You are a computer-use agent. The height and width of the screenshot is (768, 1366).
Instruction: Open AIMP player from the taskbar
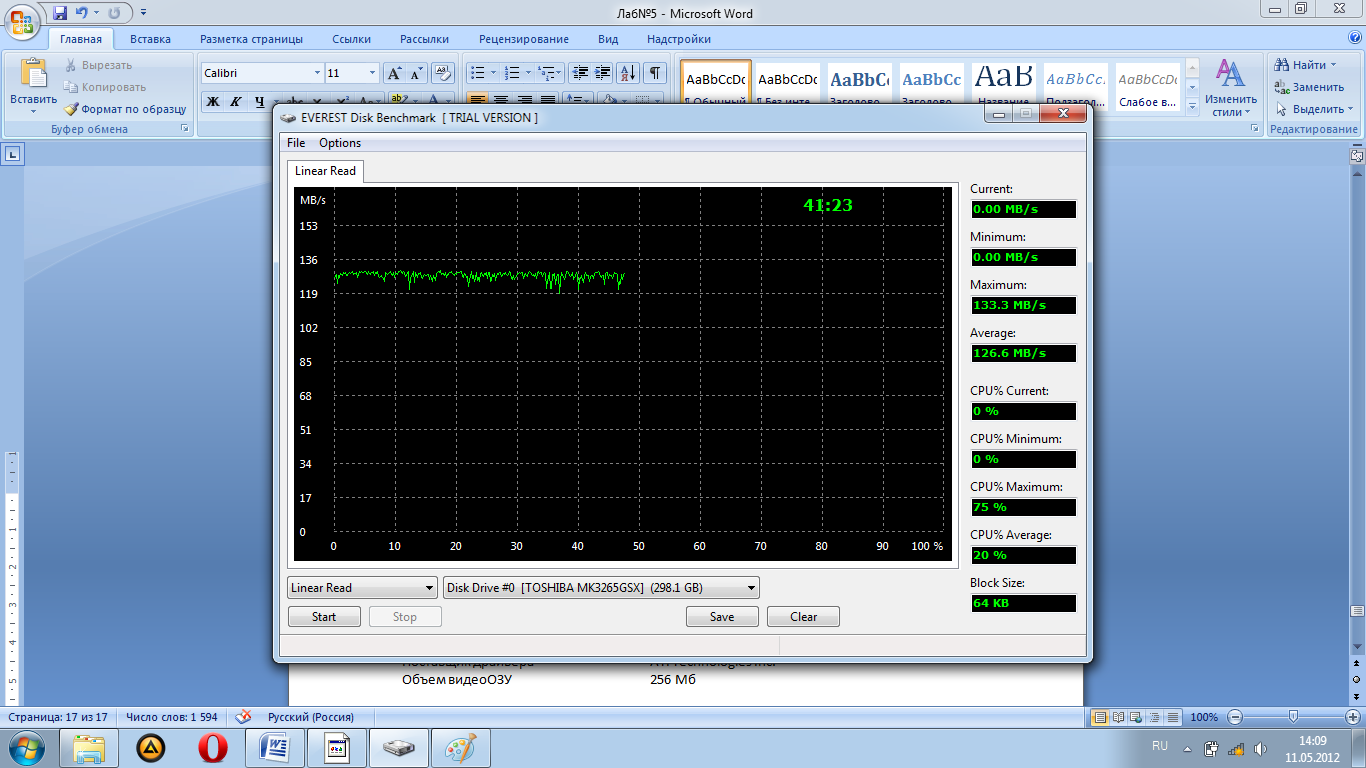[x=150, y=748]
